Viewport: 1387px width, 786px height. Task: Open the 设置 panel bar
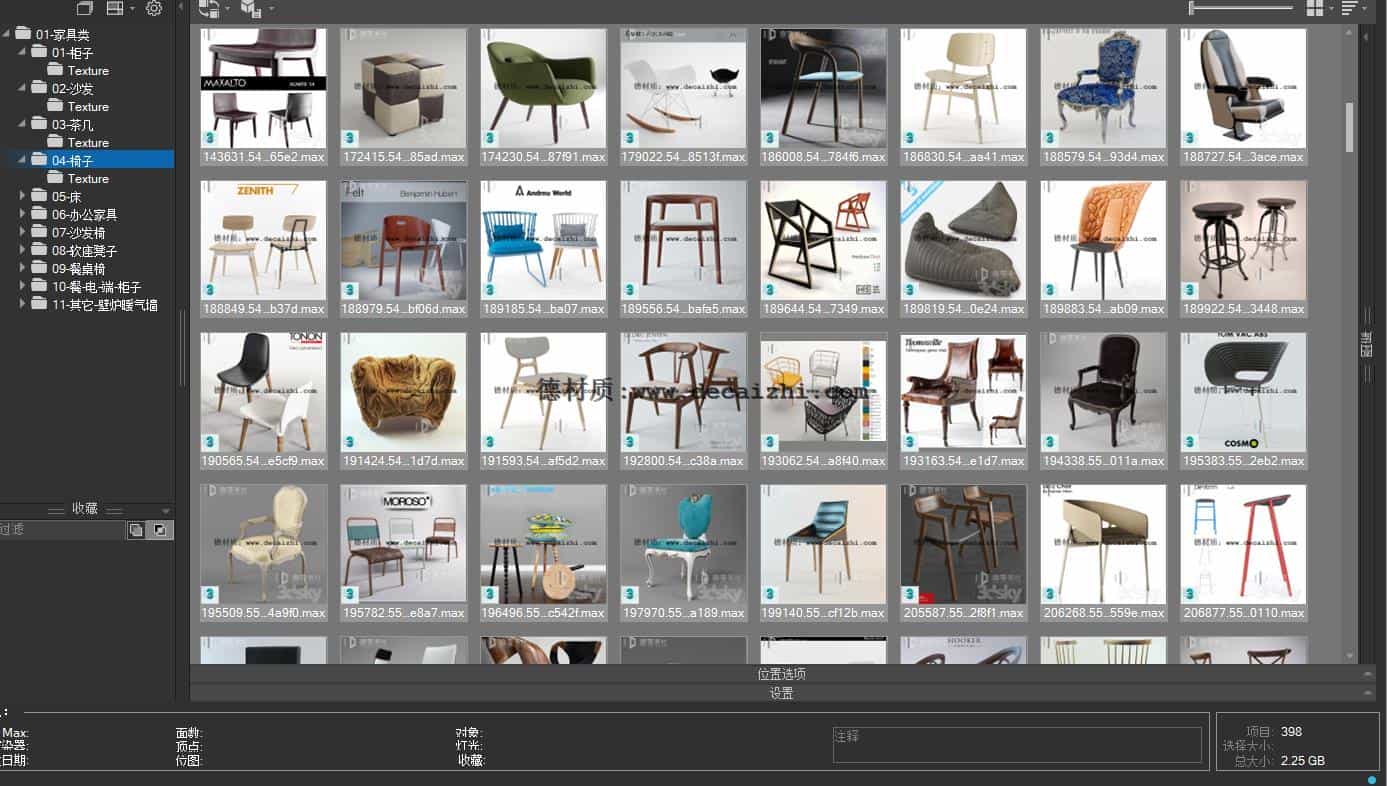point(781,693)
